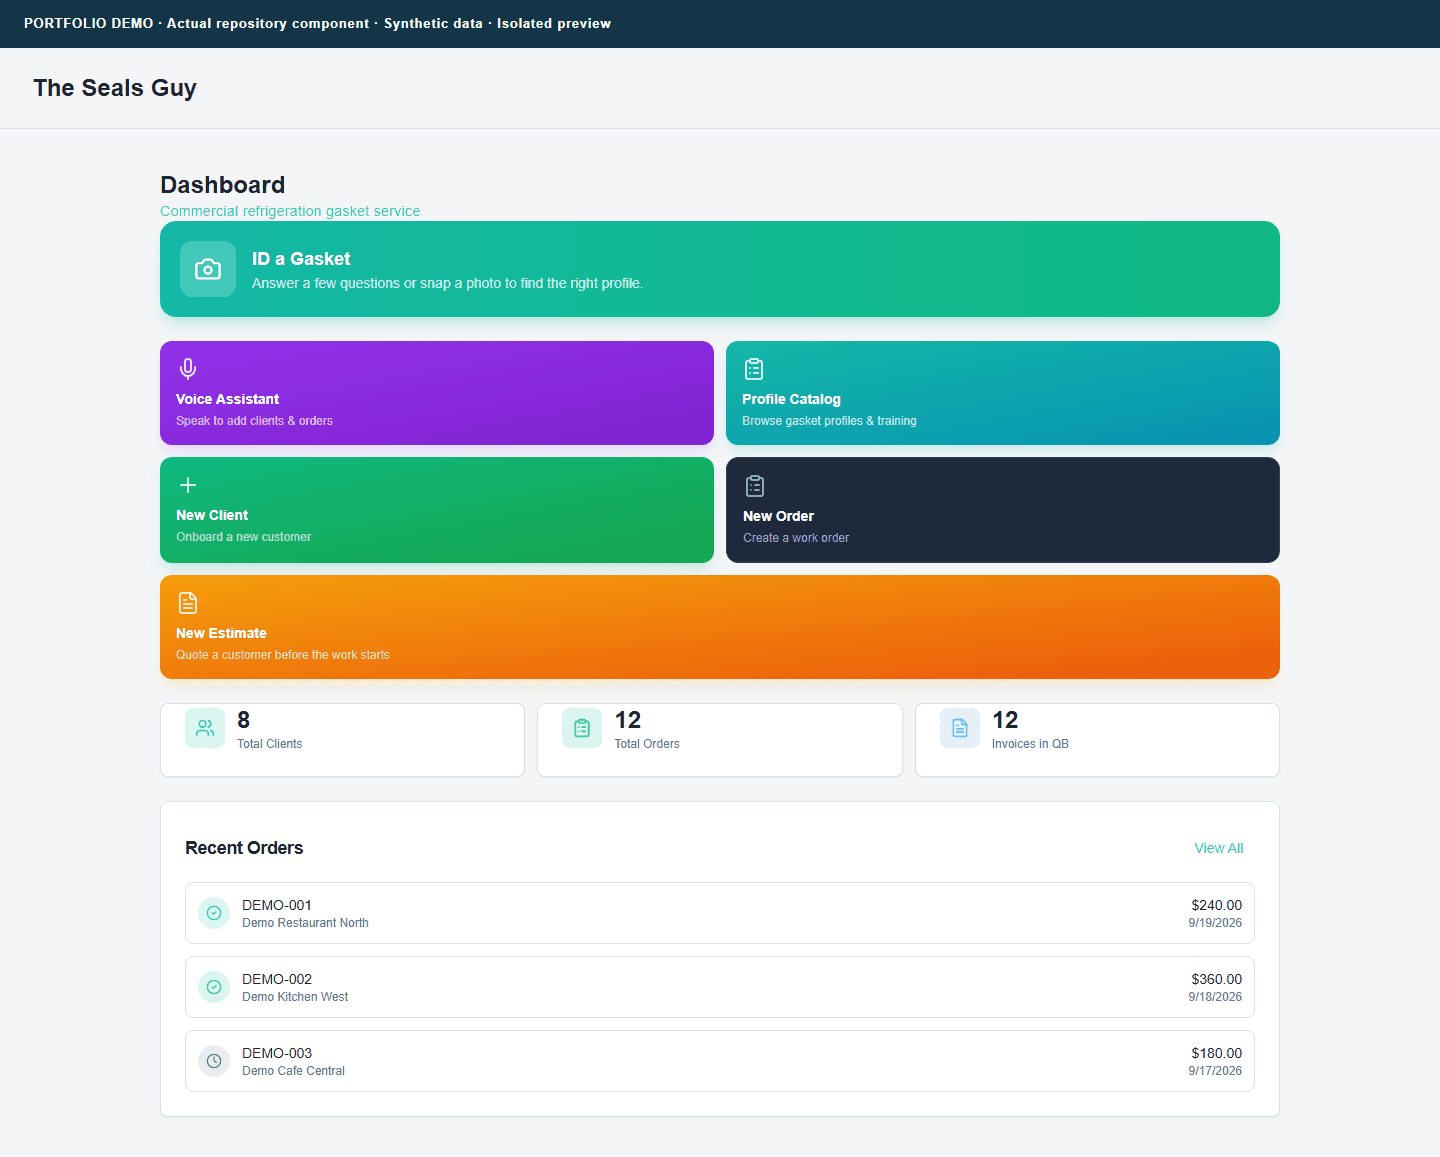Open the New Estimate card
The height and width of the screenshot is (1157, 1440).
pyautogui.click(x=720, y=627)
